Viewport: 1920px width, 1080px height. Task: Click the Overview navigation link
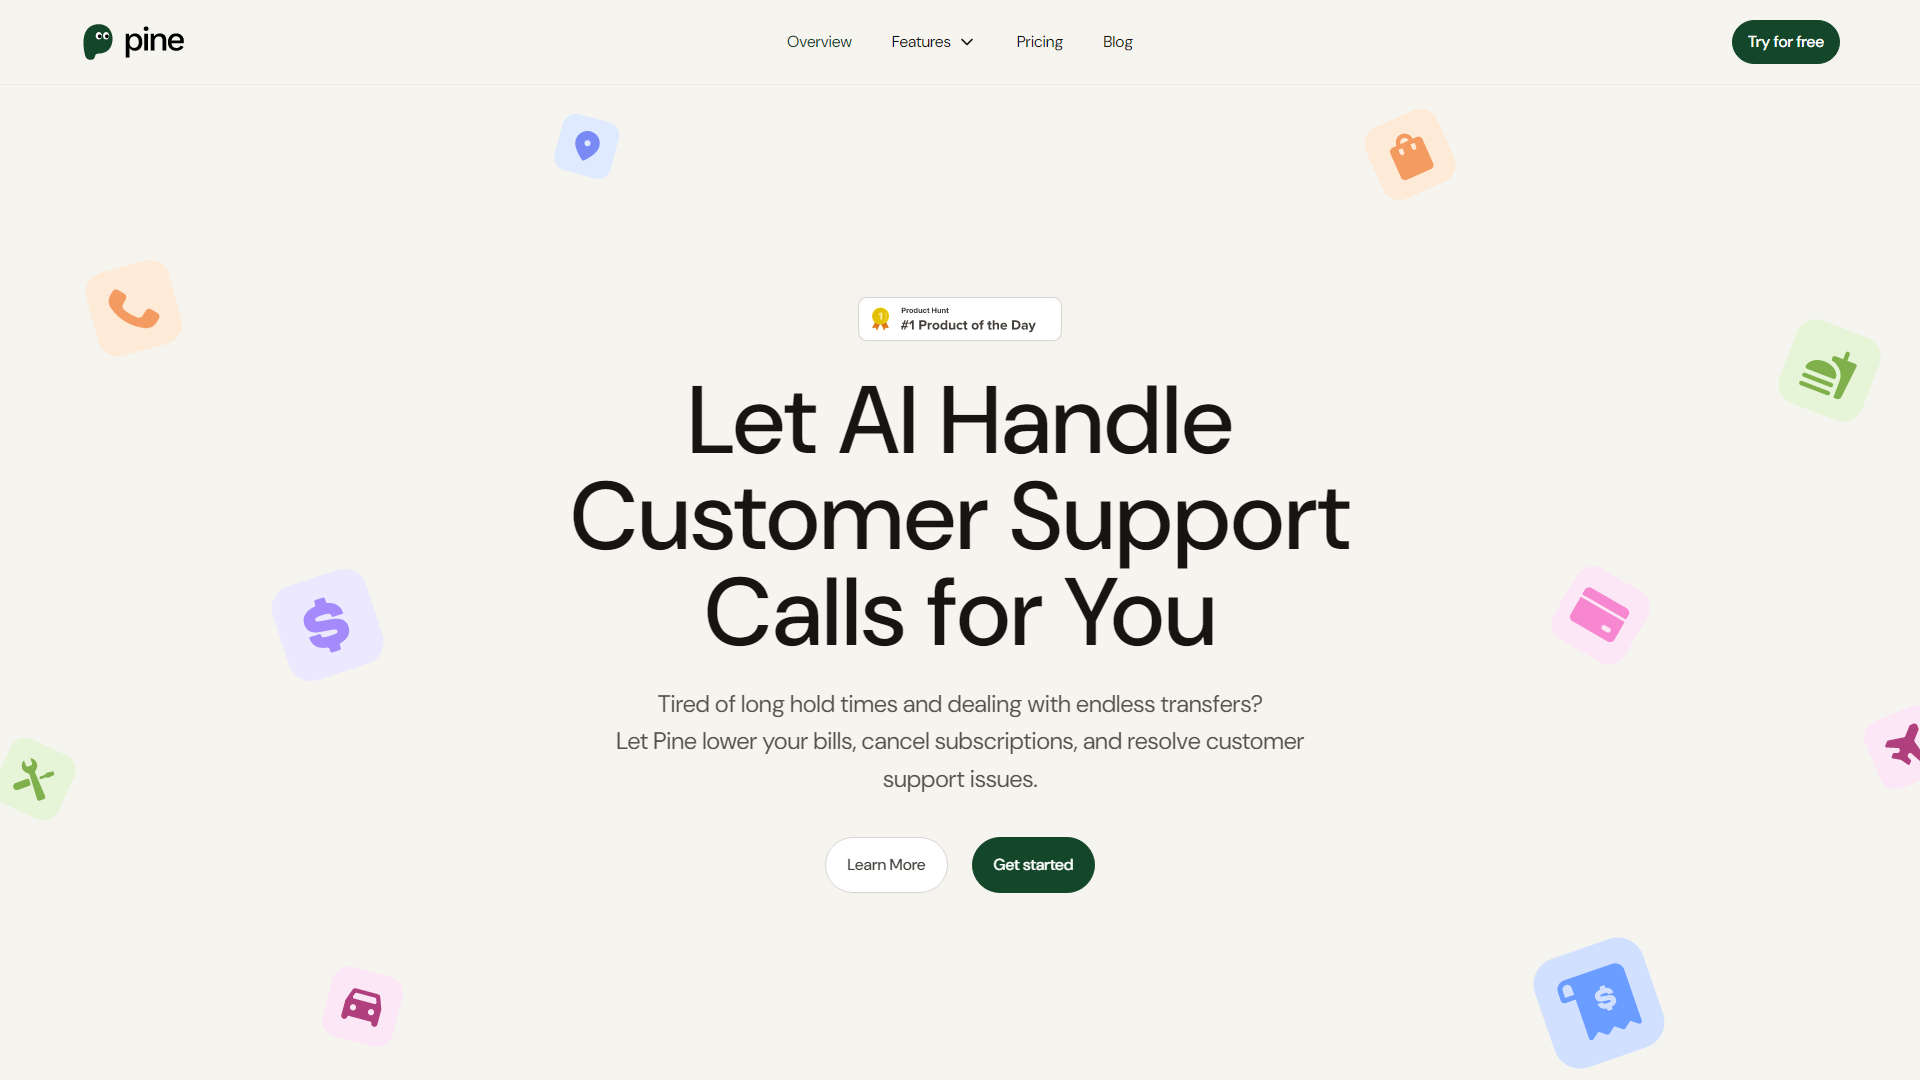point(819,41)
